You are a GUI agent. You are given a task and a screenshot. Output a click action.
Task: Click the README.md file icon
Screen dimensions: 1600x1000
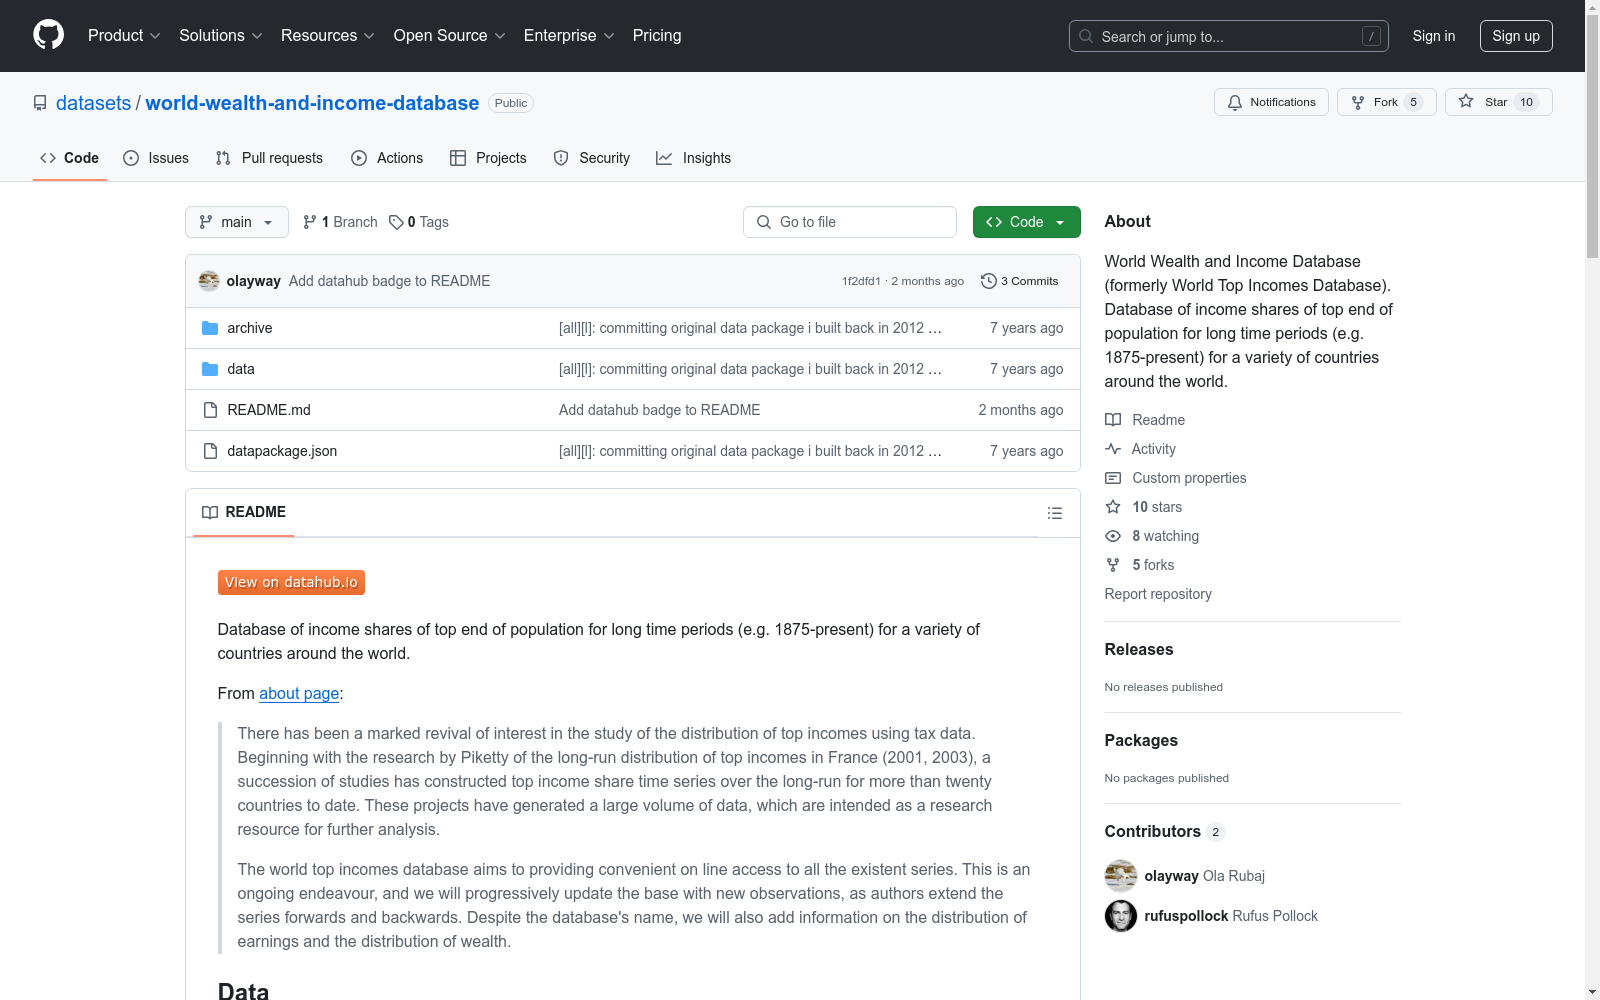[210, 410]
